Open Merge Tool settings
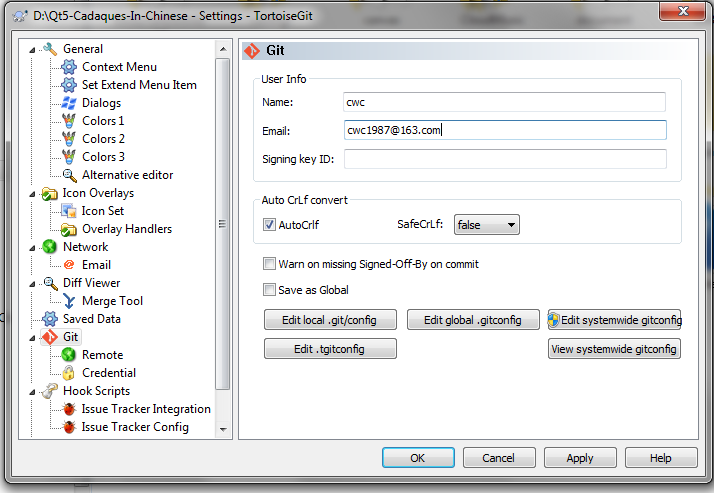Screen dimensions: 714x493 (x=112, y=301)
